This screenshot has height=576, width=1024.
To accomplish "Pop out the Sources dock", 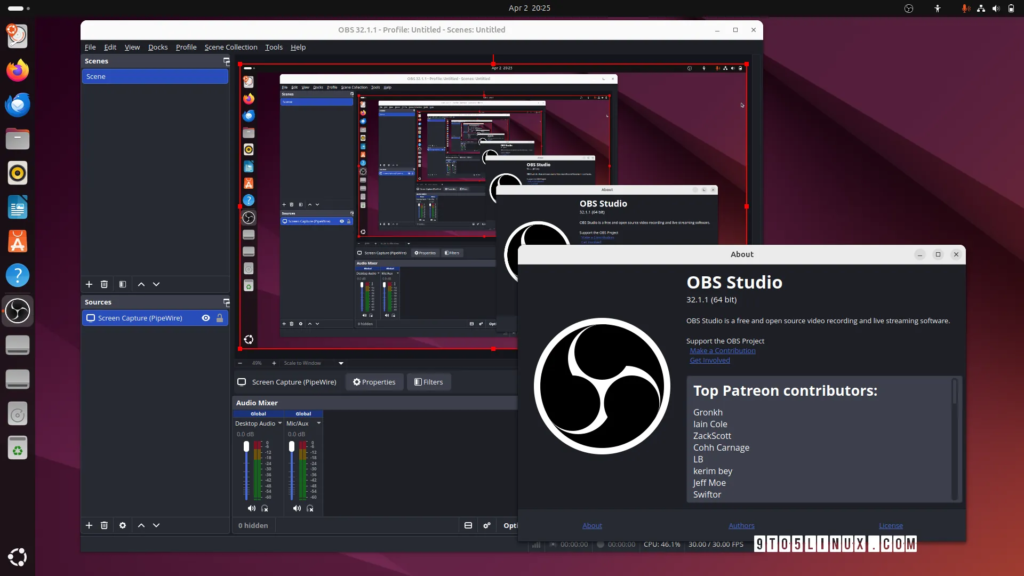I will pyautogui.click(x=226, y=302).
